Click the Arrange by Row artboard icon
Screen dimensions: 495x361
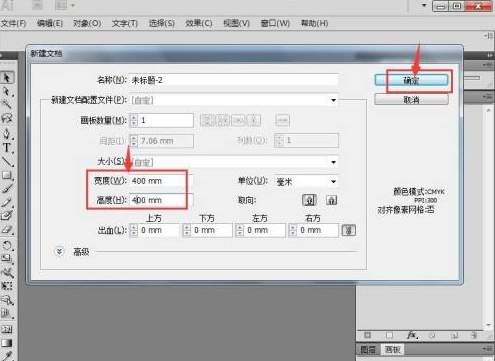click(238, 120)
